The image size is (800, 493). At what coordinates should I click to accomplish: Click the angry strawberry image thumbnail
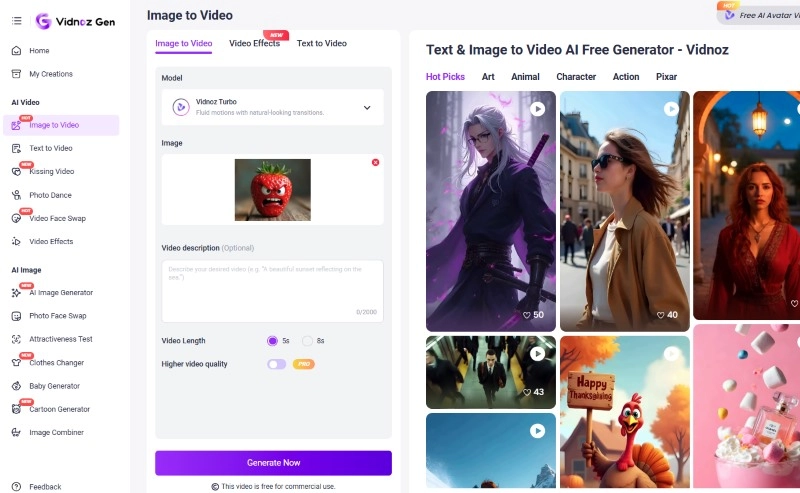[x=272, y=190]
